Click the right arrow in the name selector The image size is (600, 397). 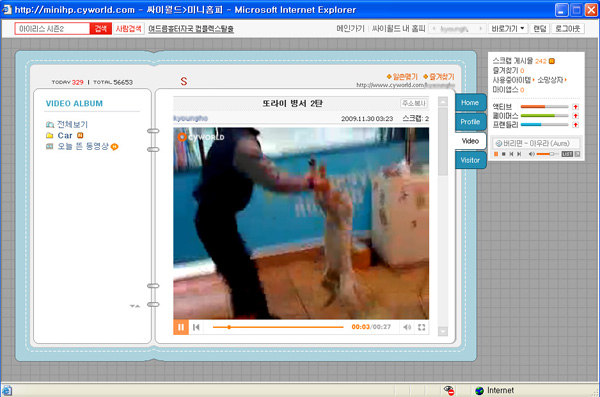pyautogui.click(x=481, y=29)
